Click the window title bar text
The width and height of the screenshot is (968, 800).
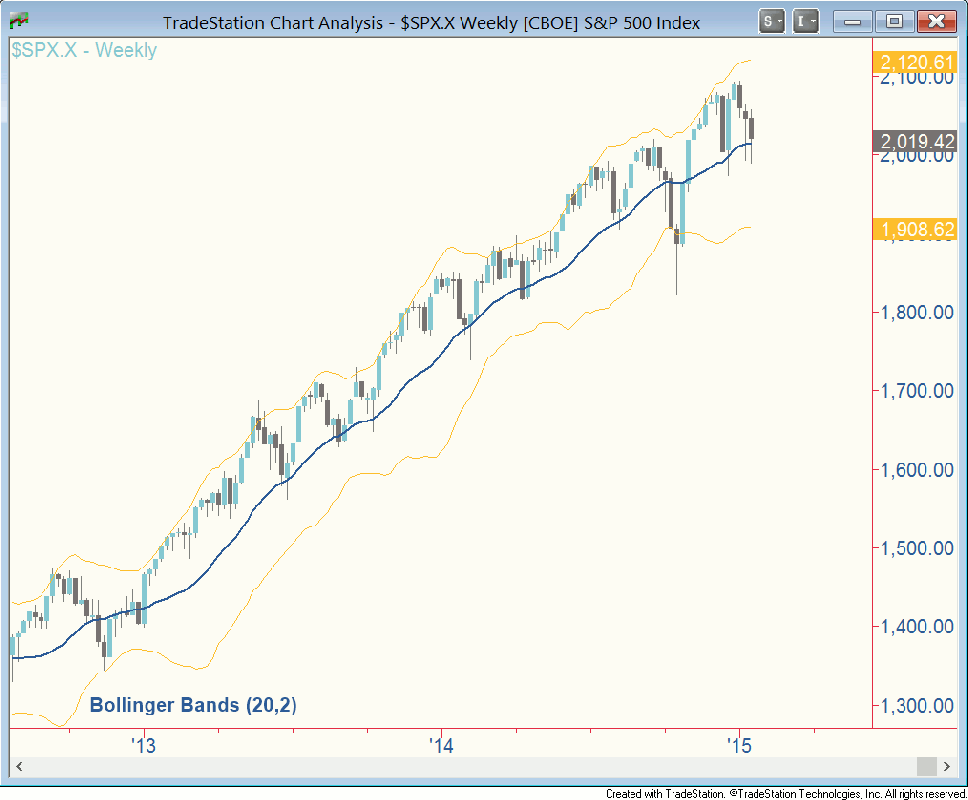[x=431, y=22]
